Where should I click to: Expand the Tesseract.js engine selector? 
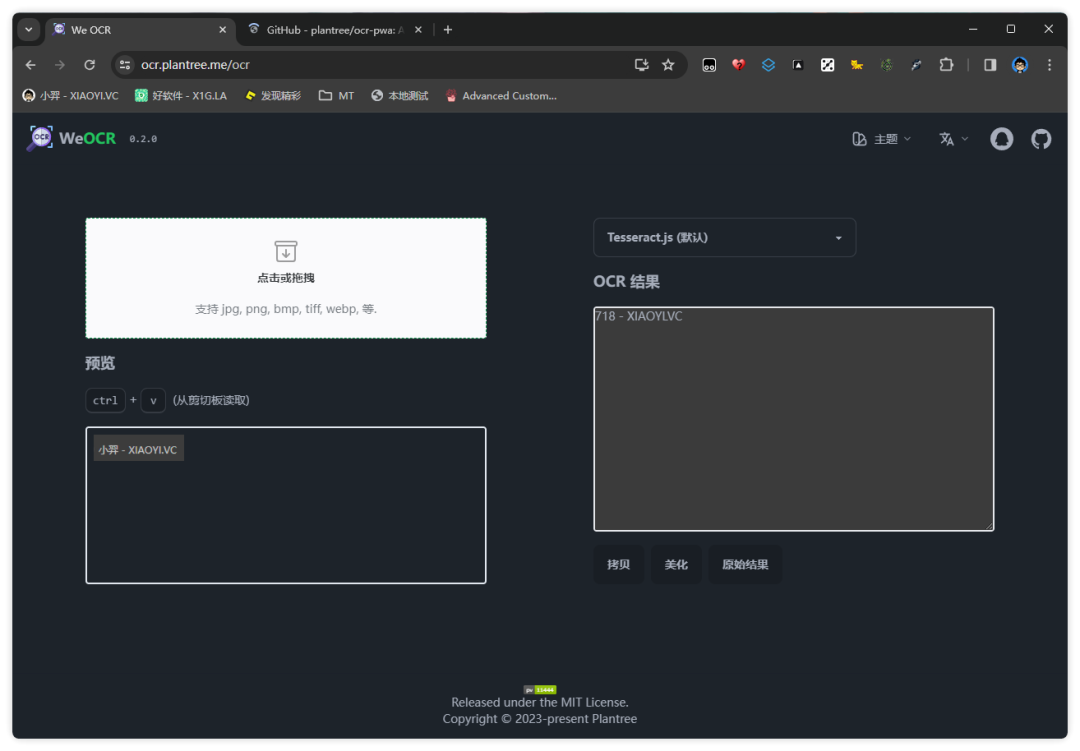(725, 237)
